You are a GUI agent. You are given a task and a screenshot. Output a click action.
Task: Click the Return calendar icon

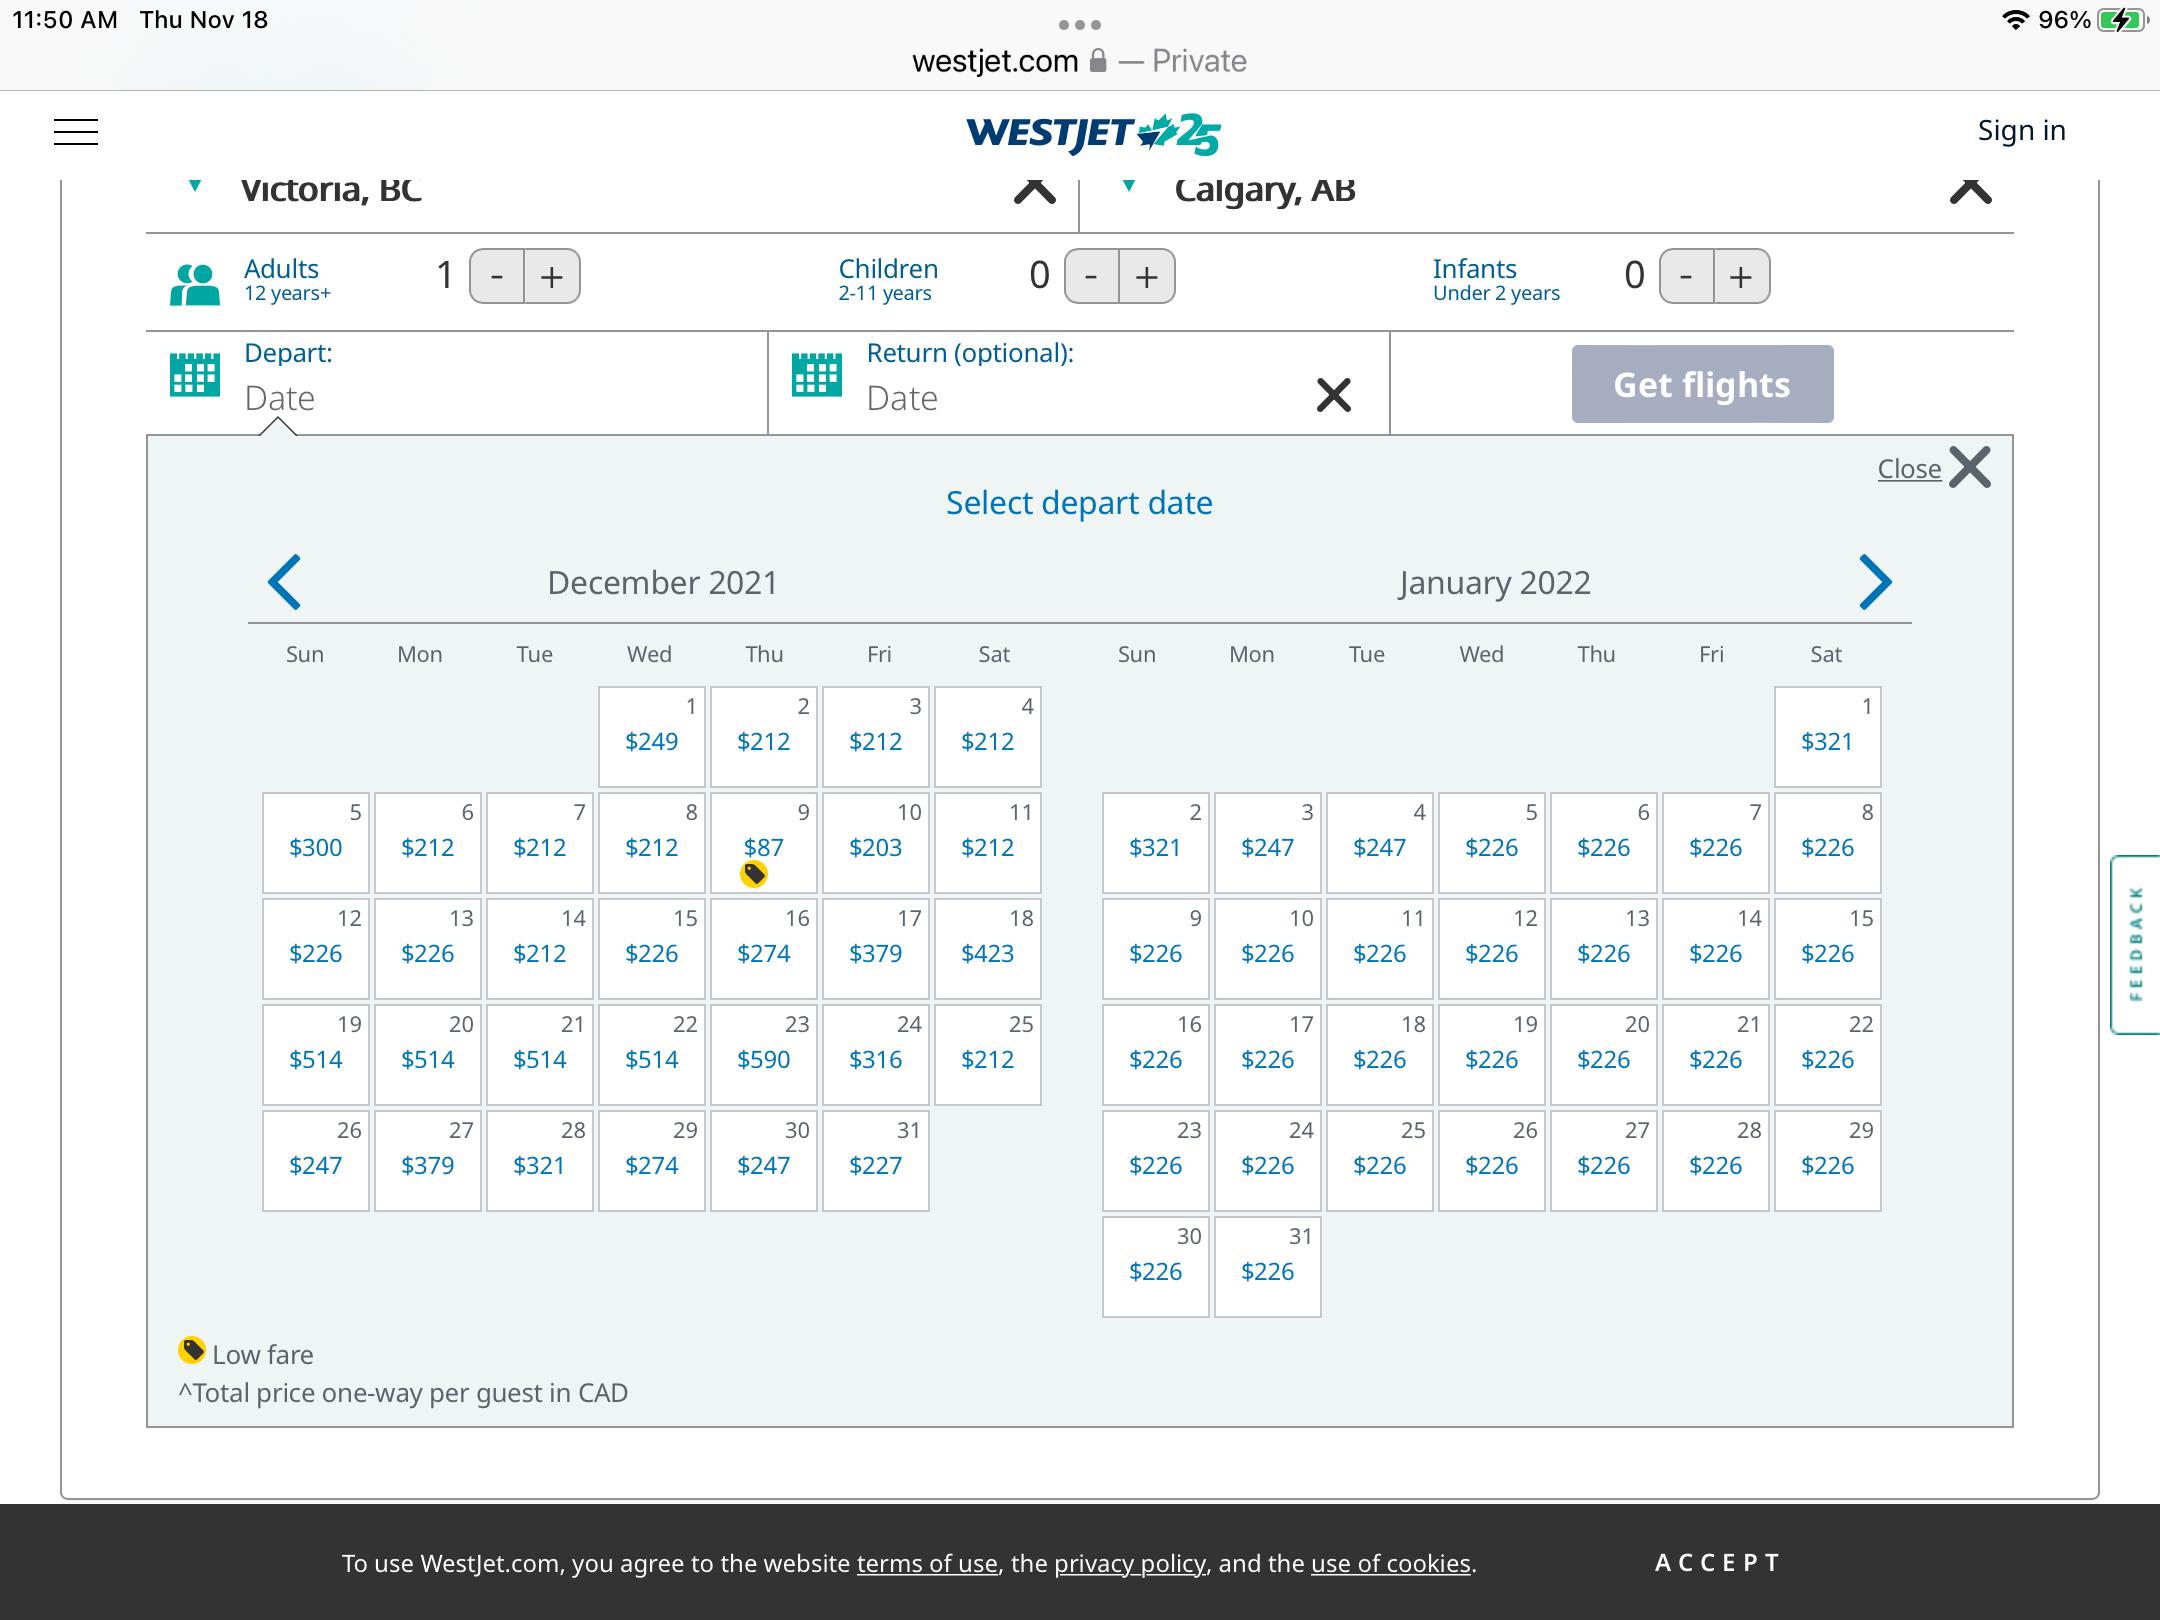pos(817,375)
